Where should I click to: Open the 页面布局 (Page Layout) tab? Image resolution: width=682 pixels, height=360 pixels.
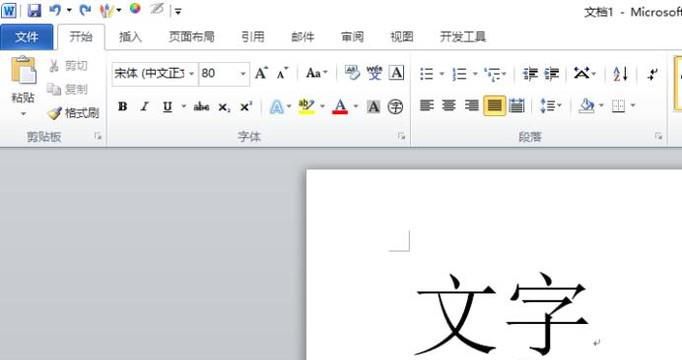(192, 37)
